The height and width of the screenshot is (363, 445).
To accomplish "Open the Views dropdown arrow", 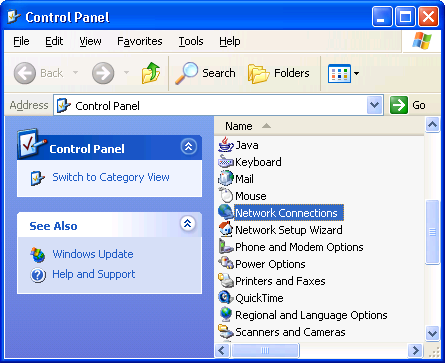I will pyautogui.click(x=356, y=73).
